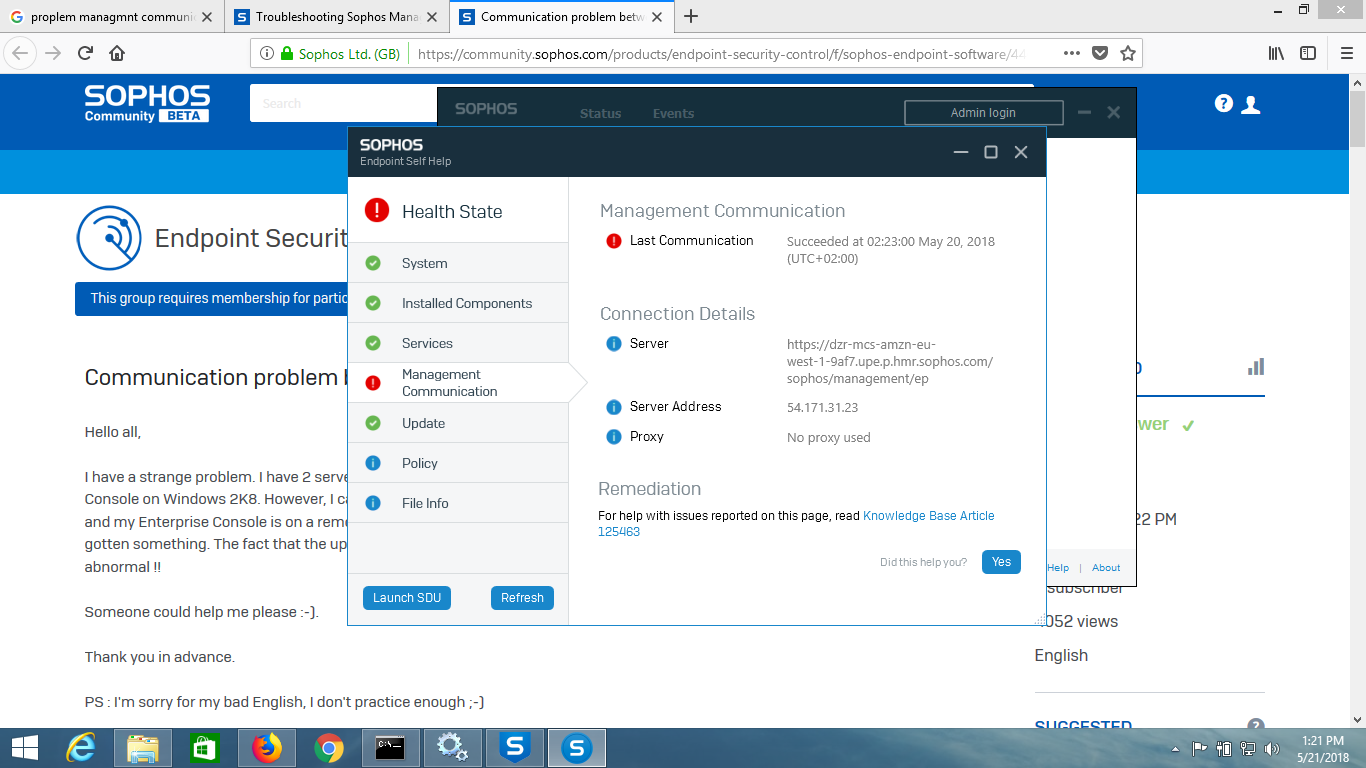Viewport: 1366px width, 768px height.
Task: Click the Refresh button
Action: pyautogui.click(x=522, y=598)
